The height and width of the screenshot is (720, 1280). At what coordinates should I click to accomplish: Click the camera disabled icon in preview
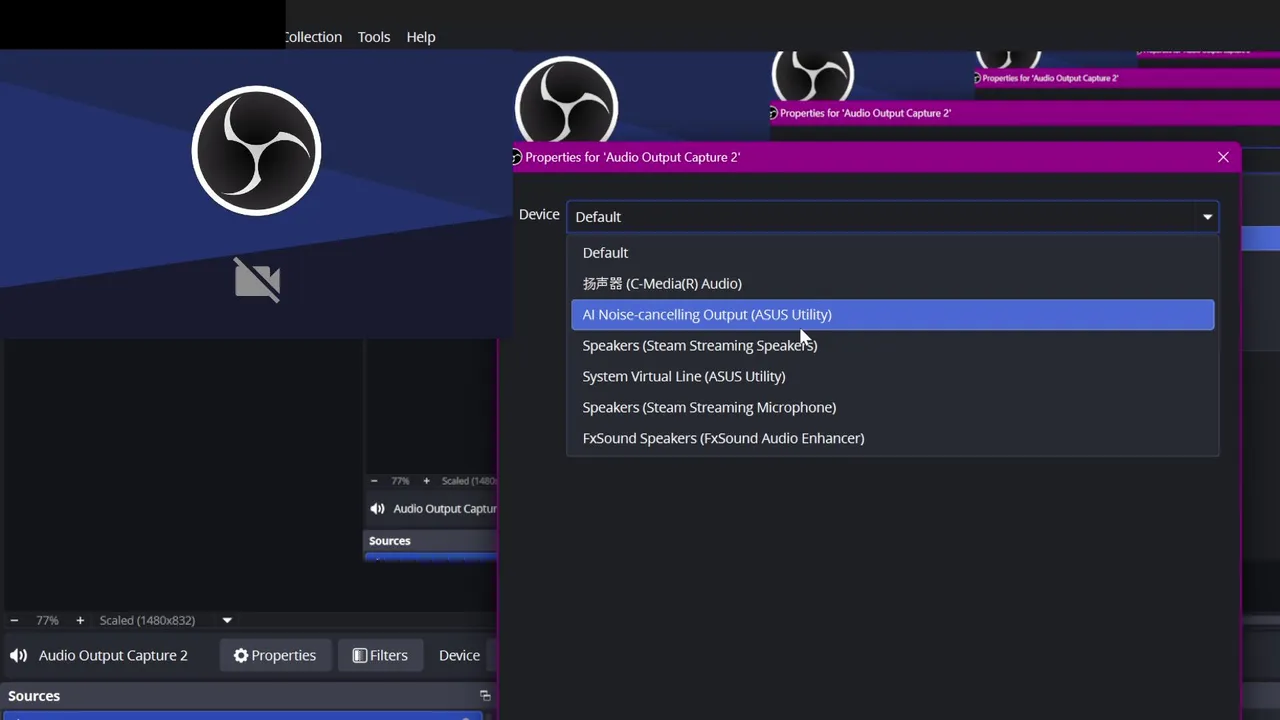pos(257,279)
